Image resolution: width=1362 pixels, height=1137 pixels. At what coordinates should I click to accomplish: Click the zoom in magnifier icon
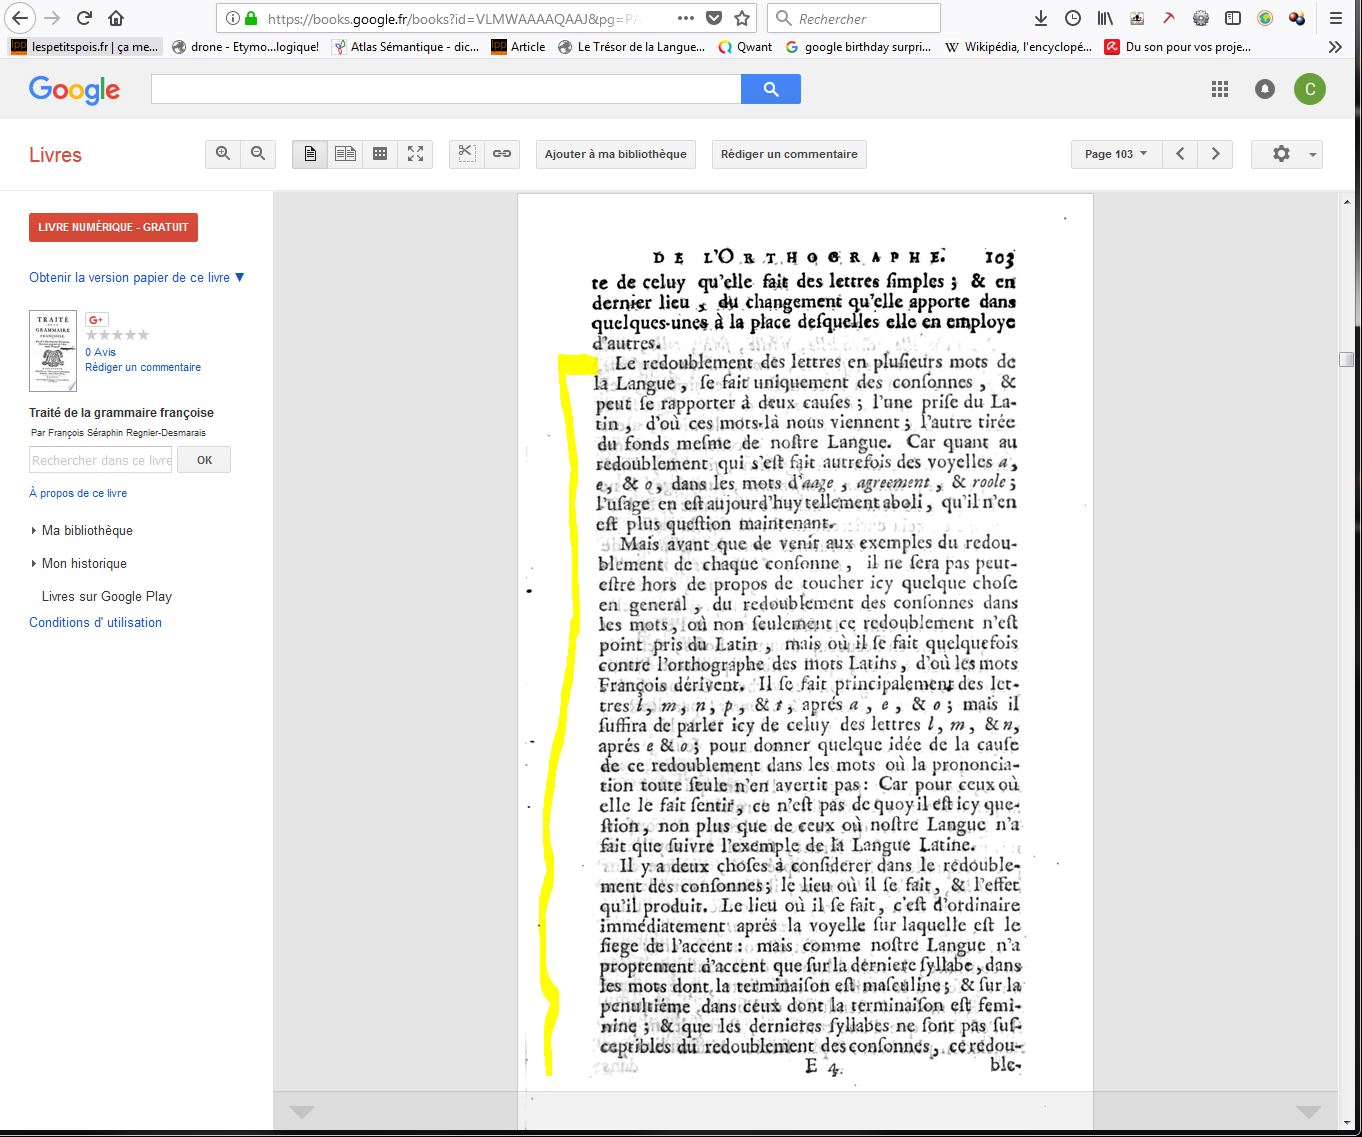coord(223,154)
